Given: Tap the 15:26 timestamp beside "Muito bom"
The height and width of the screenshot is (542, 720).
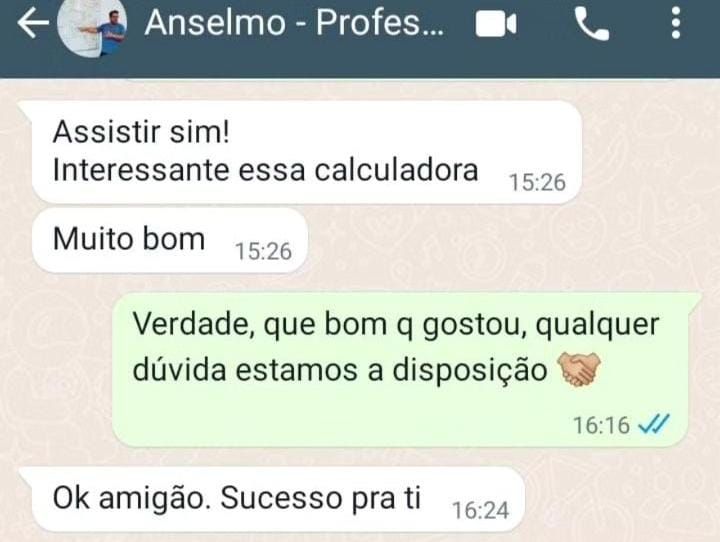Looking at the screenshot, I should [x=264, y=251].
